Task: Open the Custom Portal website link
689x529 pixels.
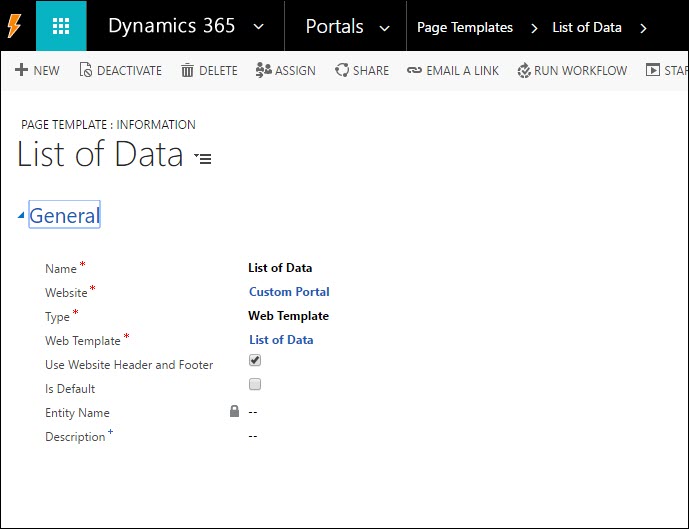Action: [289, 292]
